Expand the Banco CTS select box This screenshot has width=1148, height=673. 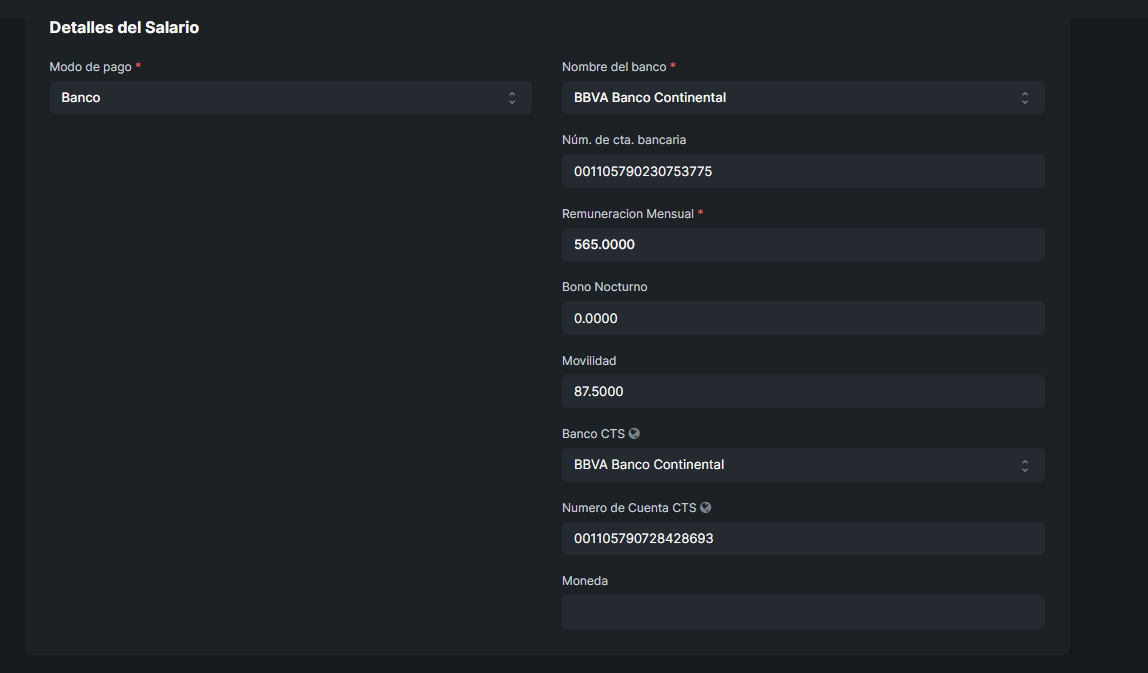tap(790, 465)
